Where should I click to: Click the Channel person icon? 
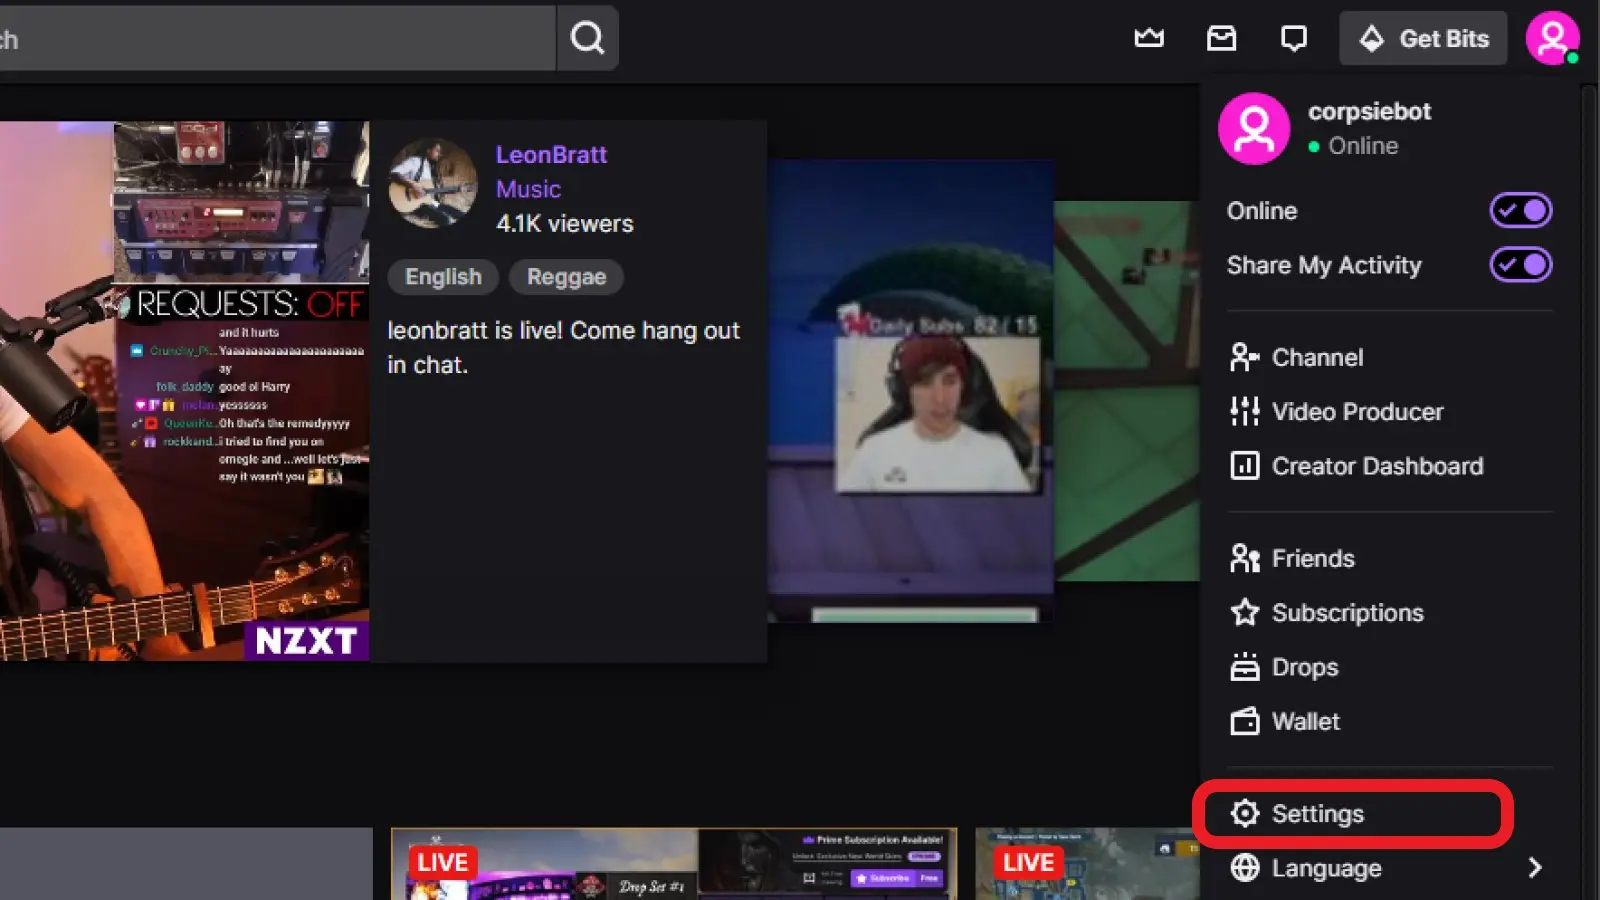[1245, 357]
